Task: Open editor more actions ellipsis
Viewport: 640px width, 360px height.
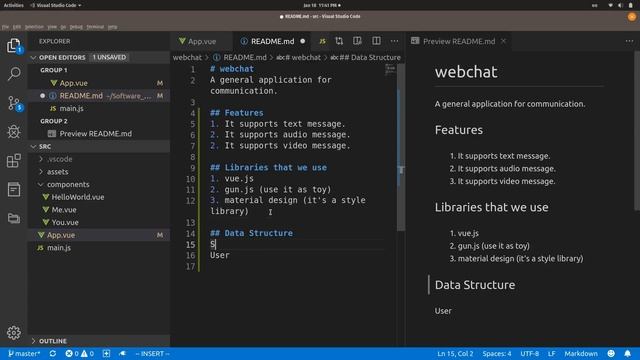Action: click(394, 41)
